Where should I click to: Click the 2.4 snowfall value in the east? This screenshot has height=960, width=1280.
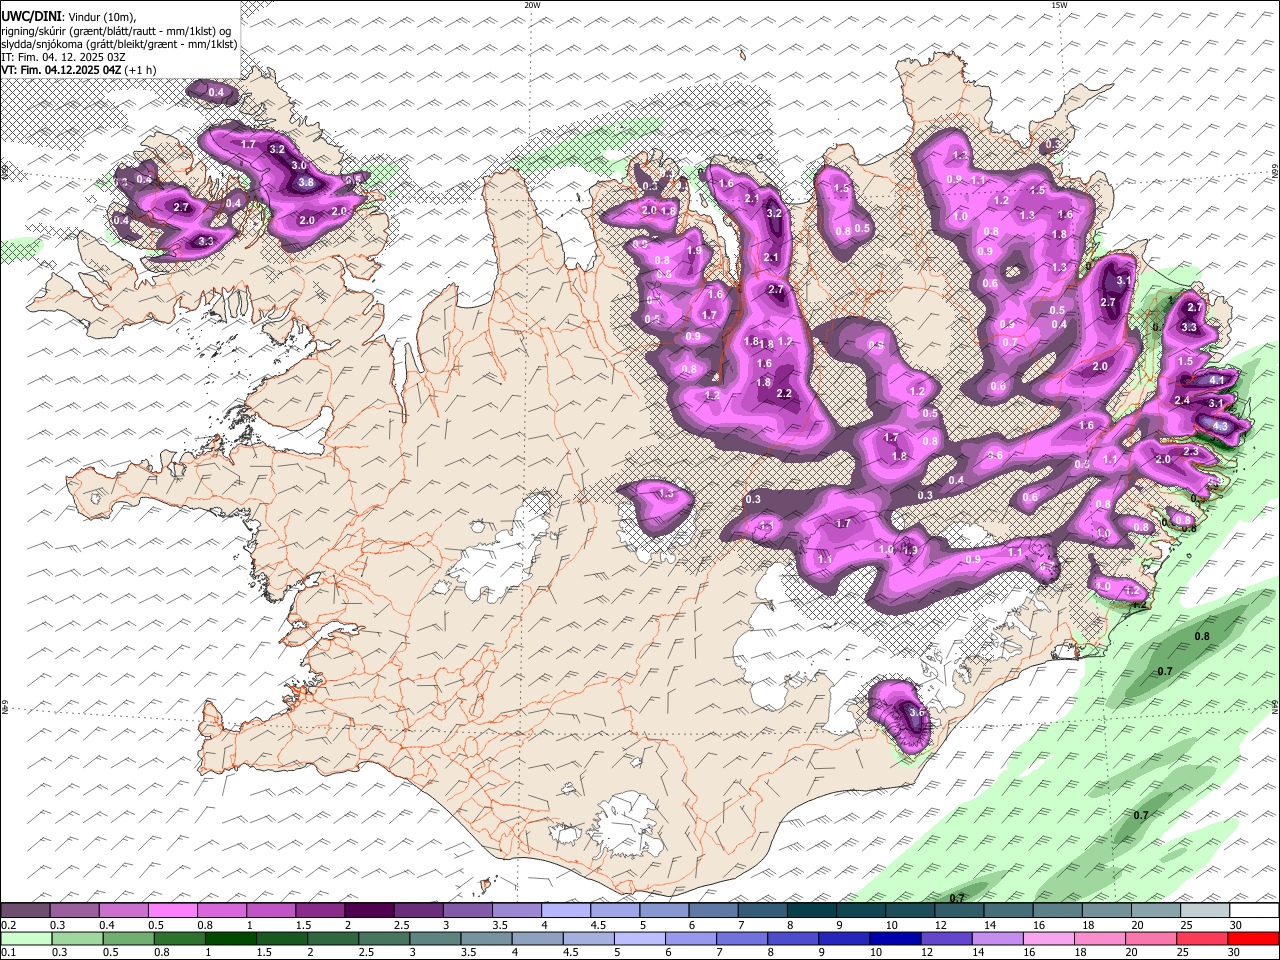click(1181, 400)
